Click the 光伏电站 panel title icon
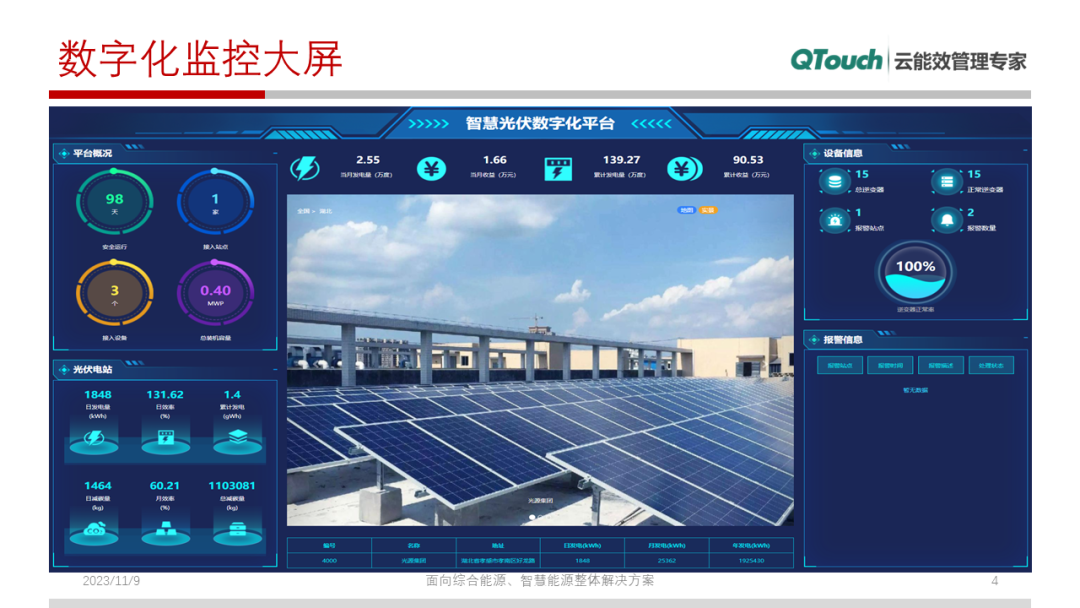The height and width of the screenshot is (608, 1080). [x=63, y=369]
